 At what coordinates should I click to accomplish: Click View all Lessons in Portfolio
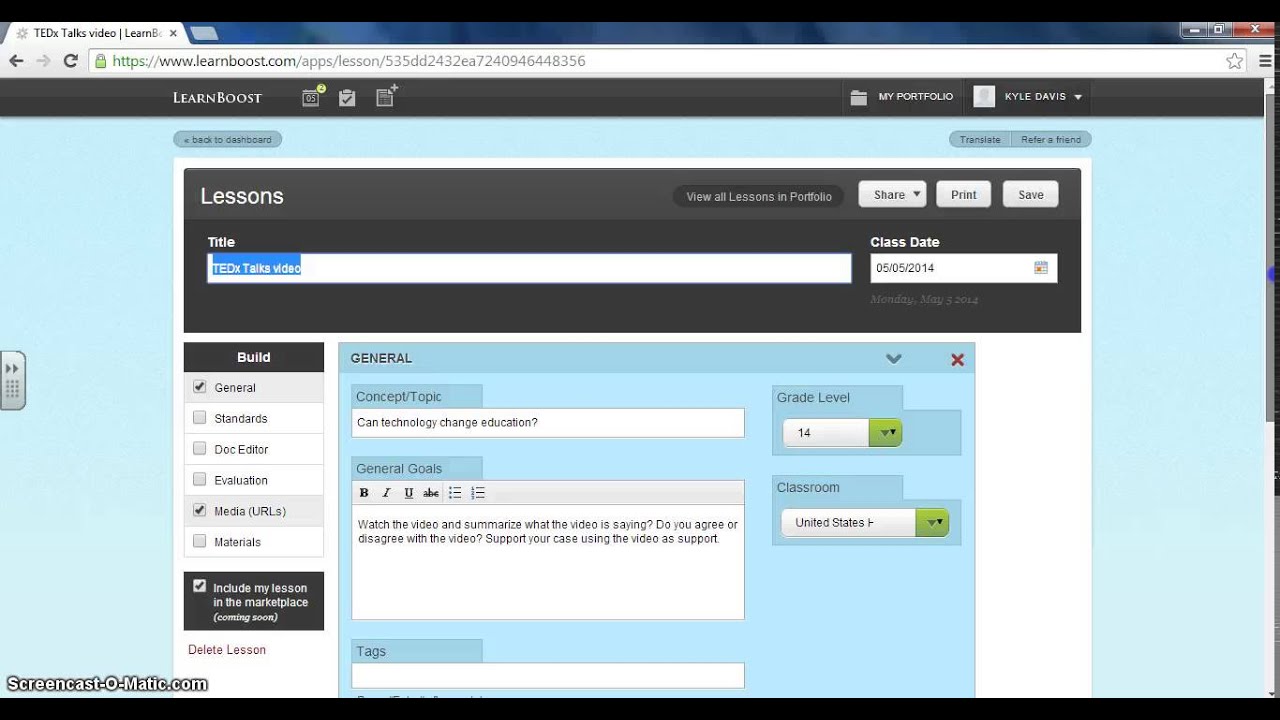[759, 196]
